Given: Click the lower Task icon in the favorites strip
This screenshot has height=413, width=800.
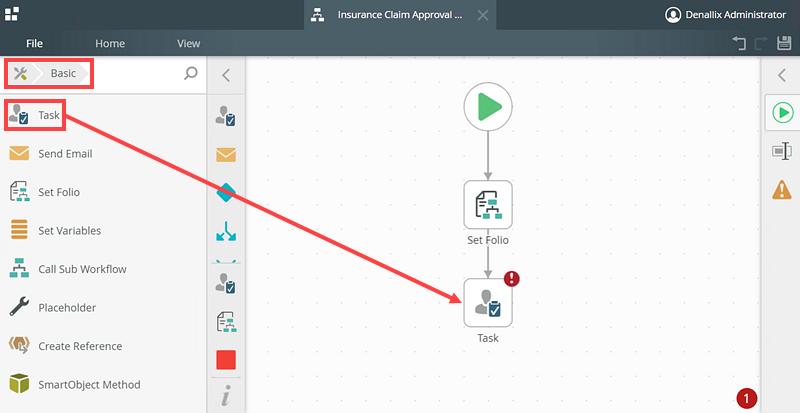Looking at the screenshot, I should coord(226,283).
